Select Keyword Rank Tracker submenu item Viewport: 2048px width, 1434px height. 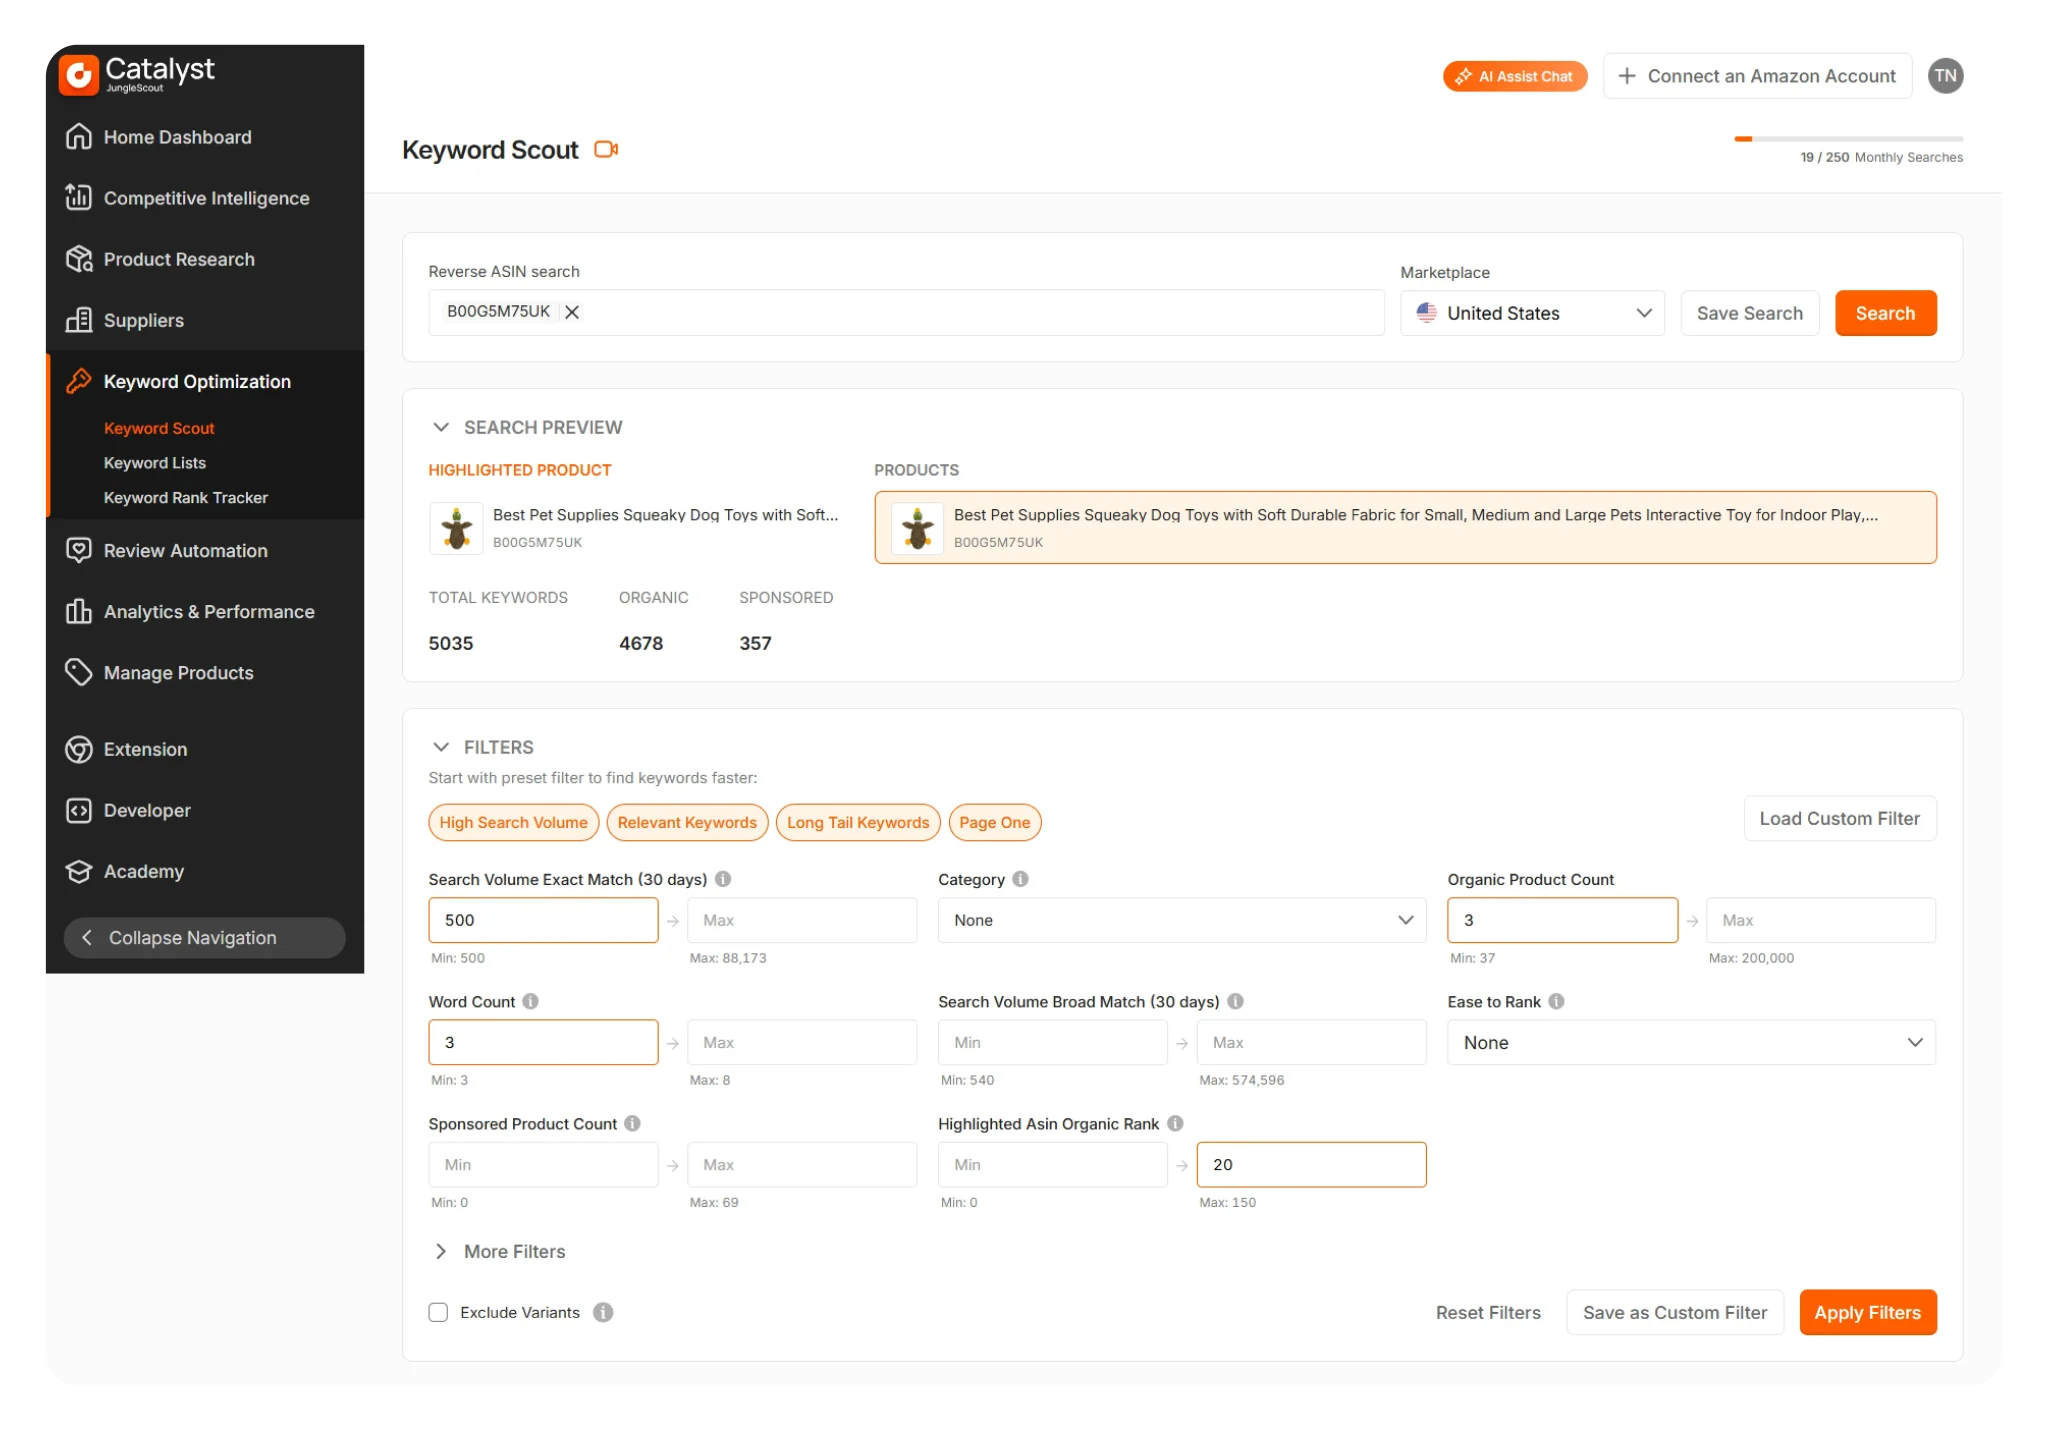[x=186, y=497]
